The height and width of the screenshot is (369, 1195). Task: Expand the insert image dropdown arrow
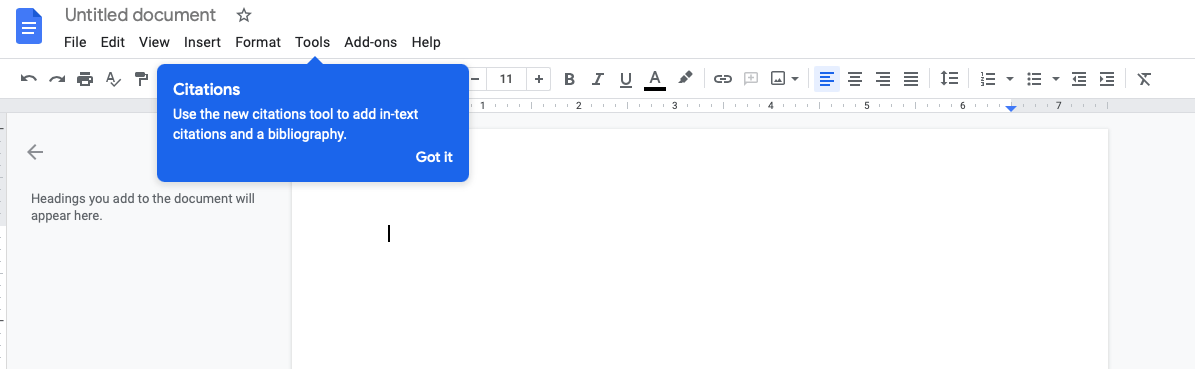795,79
